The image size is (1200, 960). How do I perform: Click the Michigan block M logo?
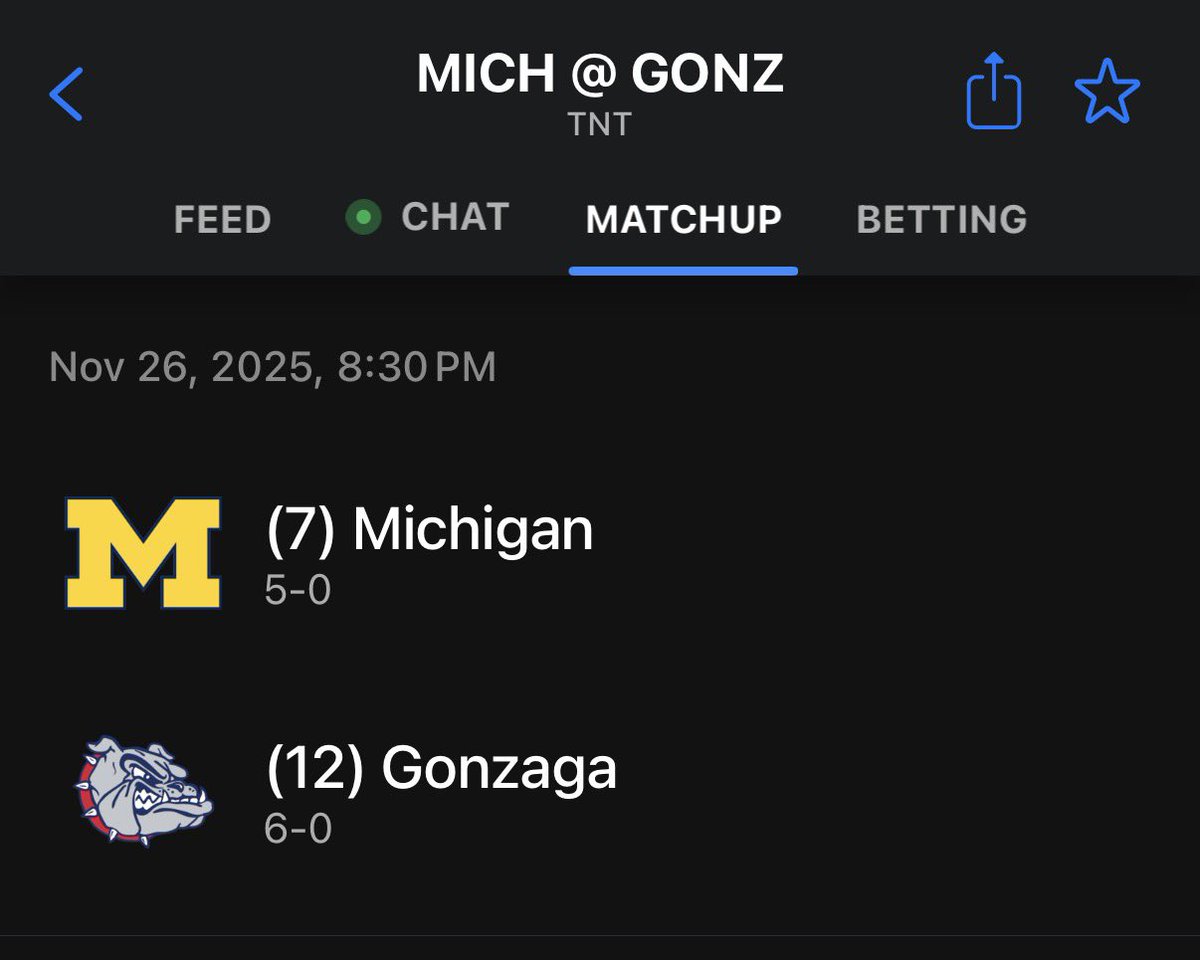click(x=143, y=553)
